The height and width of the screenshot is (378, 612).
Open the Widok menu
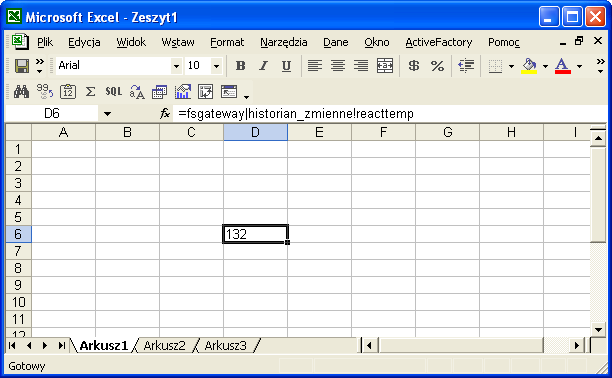[131, 42]
